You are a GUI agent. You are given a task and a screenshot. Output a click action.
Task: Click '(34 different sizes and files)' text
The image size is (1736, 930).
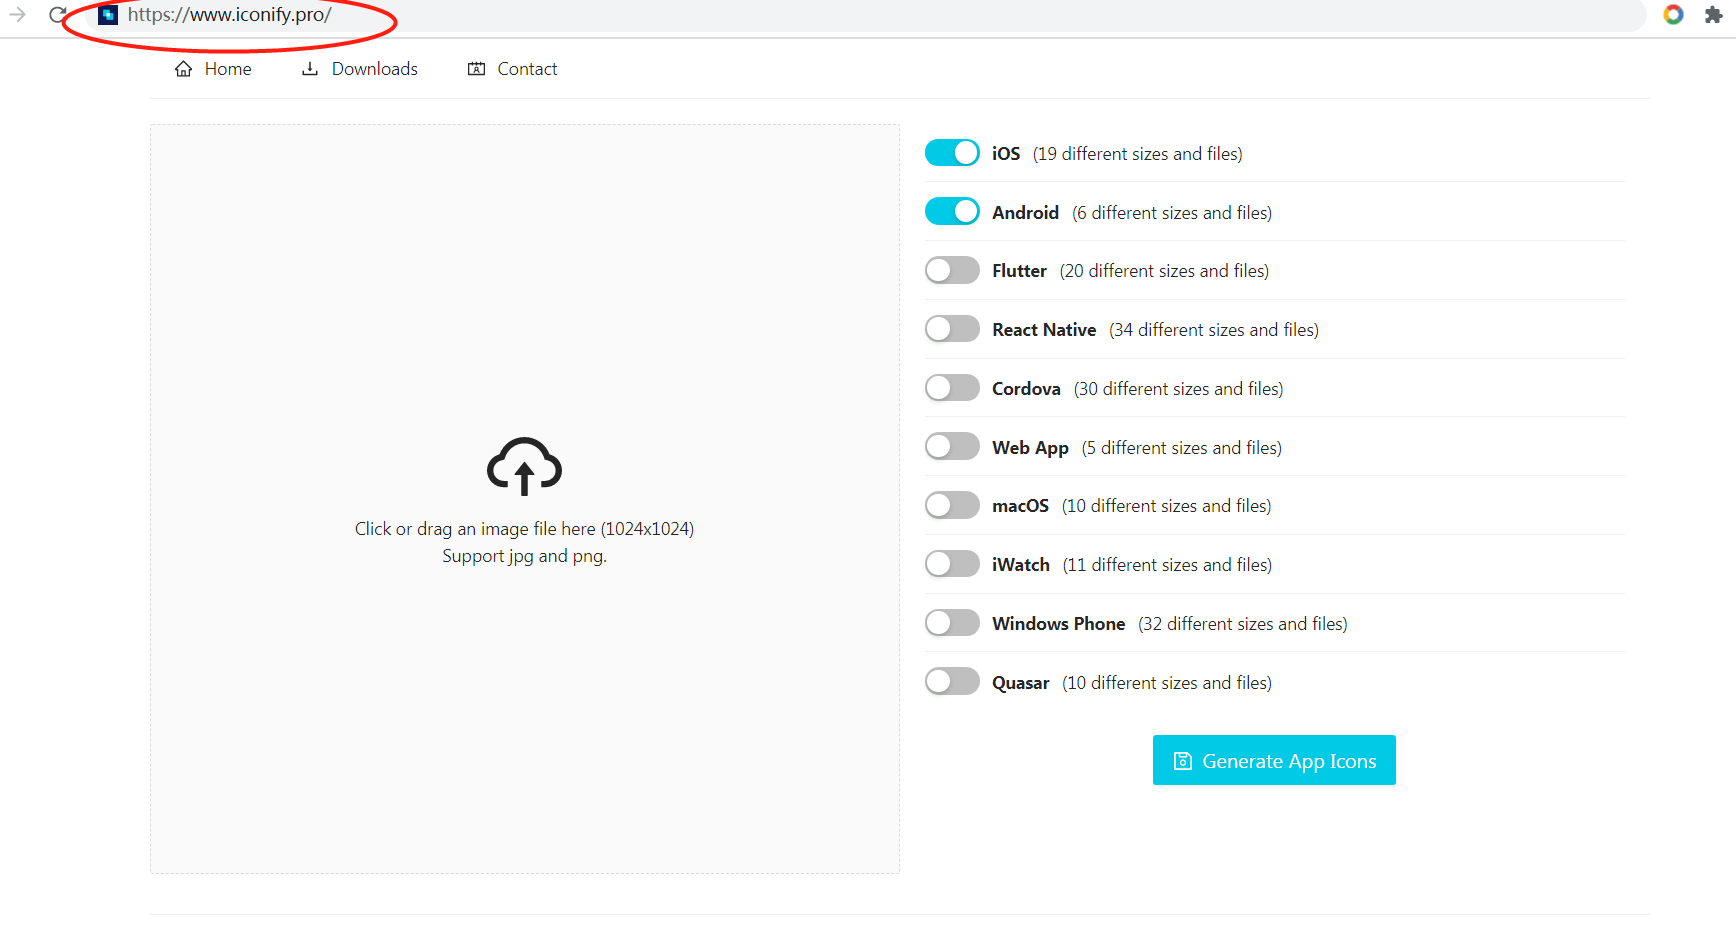point(1214,330)
